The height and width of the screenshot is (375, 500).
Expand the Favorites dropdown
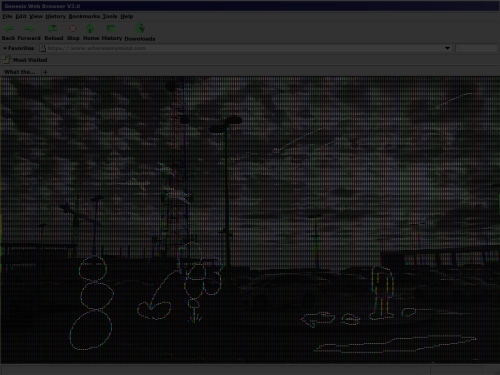click(x=19, y=48)
